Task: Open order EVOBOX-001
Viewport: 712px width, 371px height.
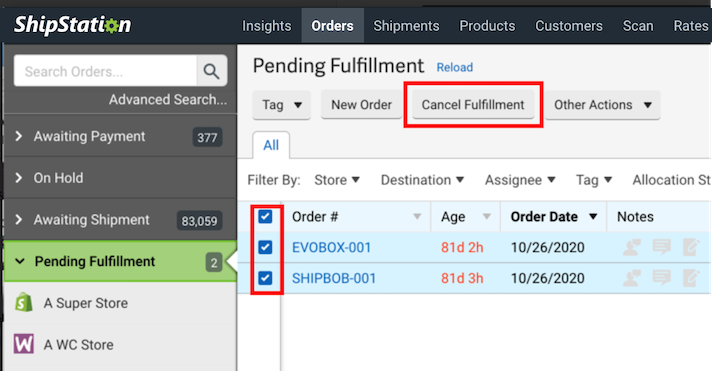Action: point(331,247)
